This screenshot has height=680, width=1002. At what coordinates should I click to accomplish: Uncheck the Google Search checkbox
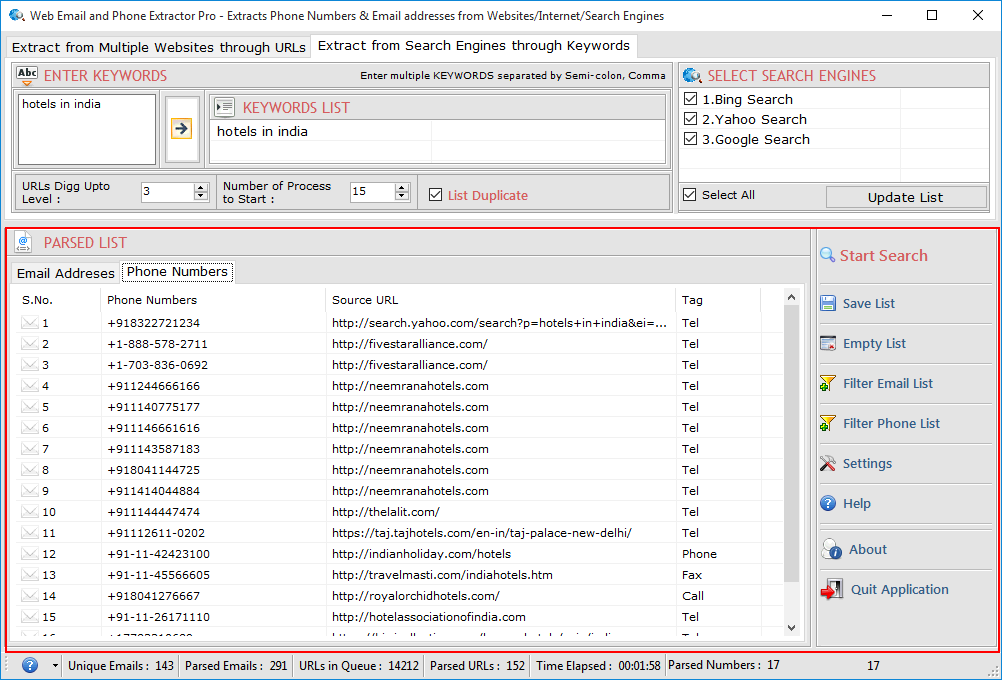coord(690,139)
